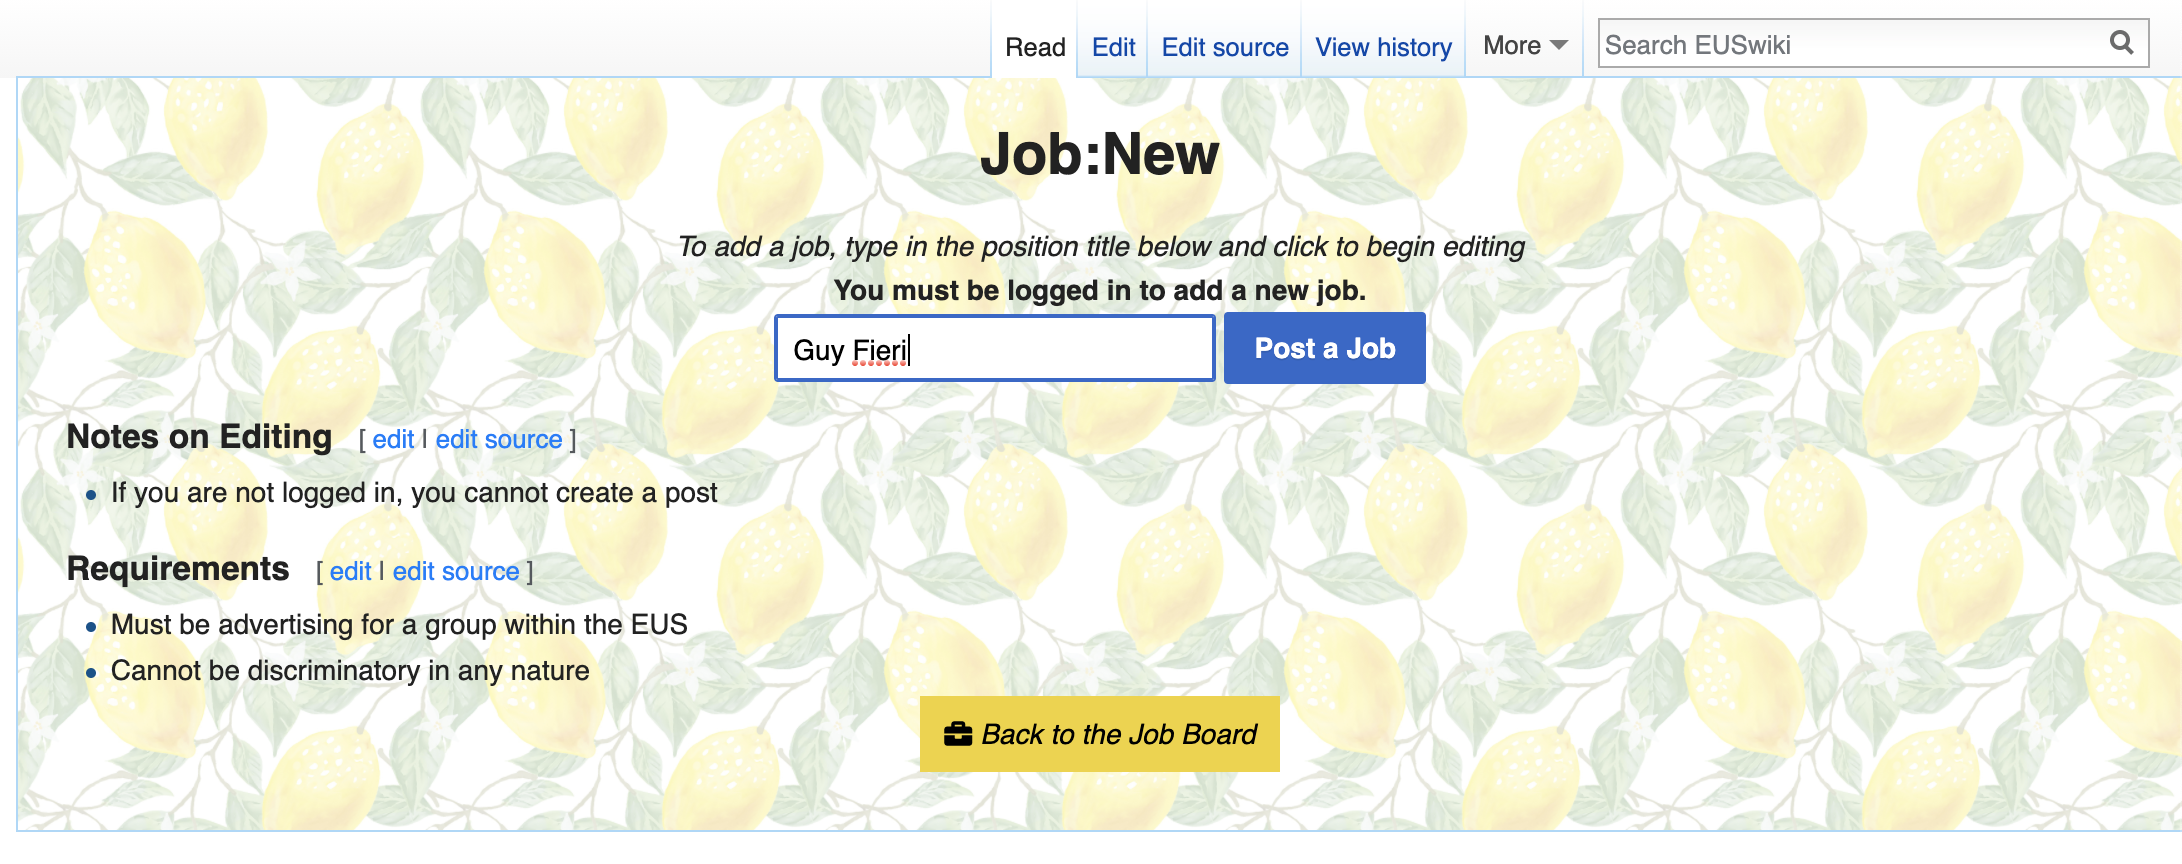Switch to the Read tab
The height and width of the screenshot is (864, 2182).
pyautogui.click(x=1035, y=47)
